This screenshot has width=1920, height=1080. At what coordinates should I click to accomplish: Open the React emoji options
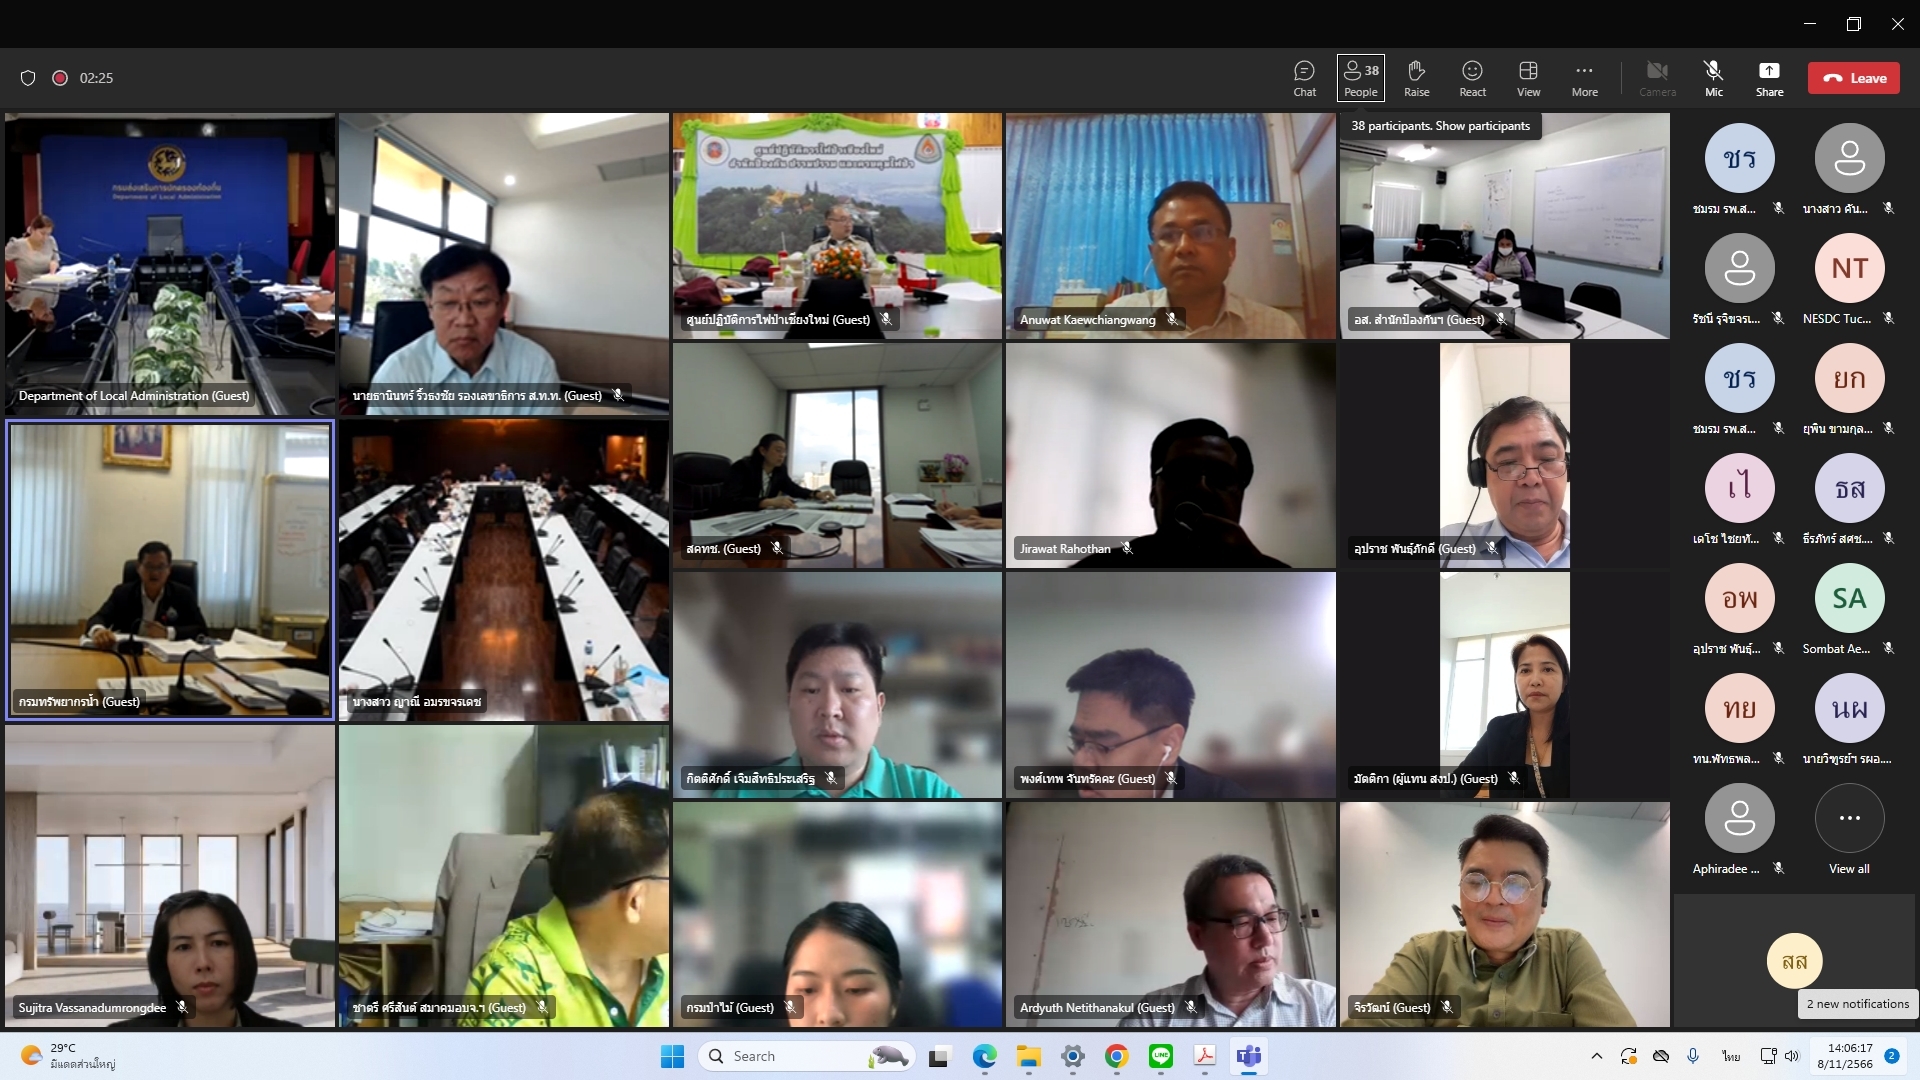1472,78
